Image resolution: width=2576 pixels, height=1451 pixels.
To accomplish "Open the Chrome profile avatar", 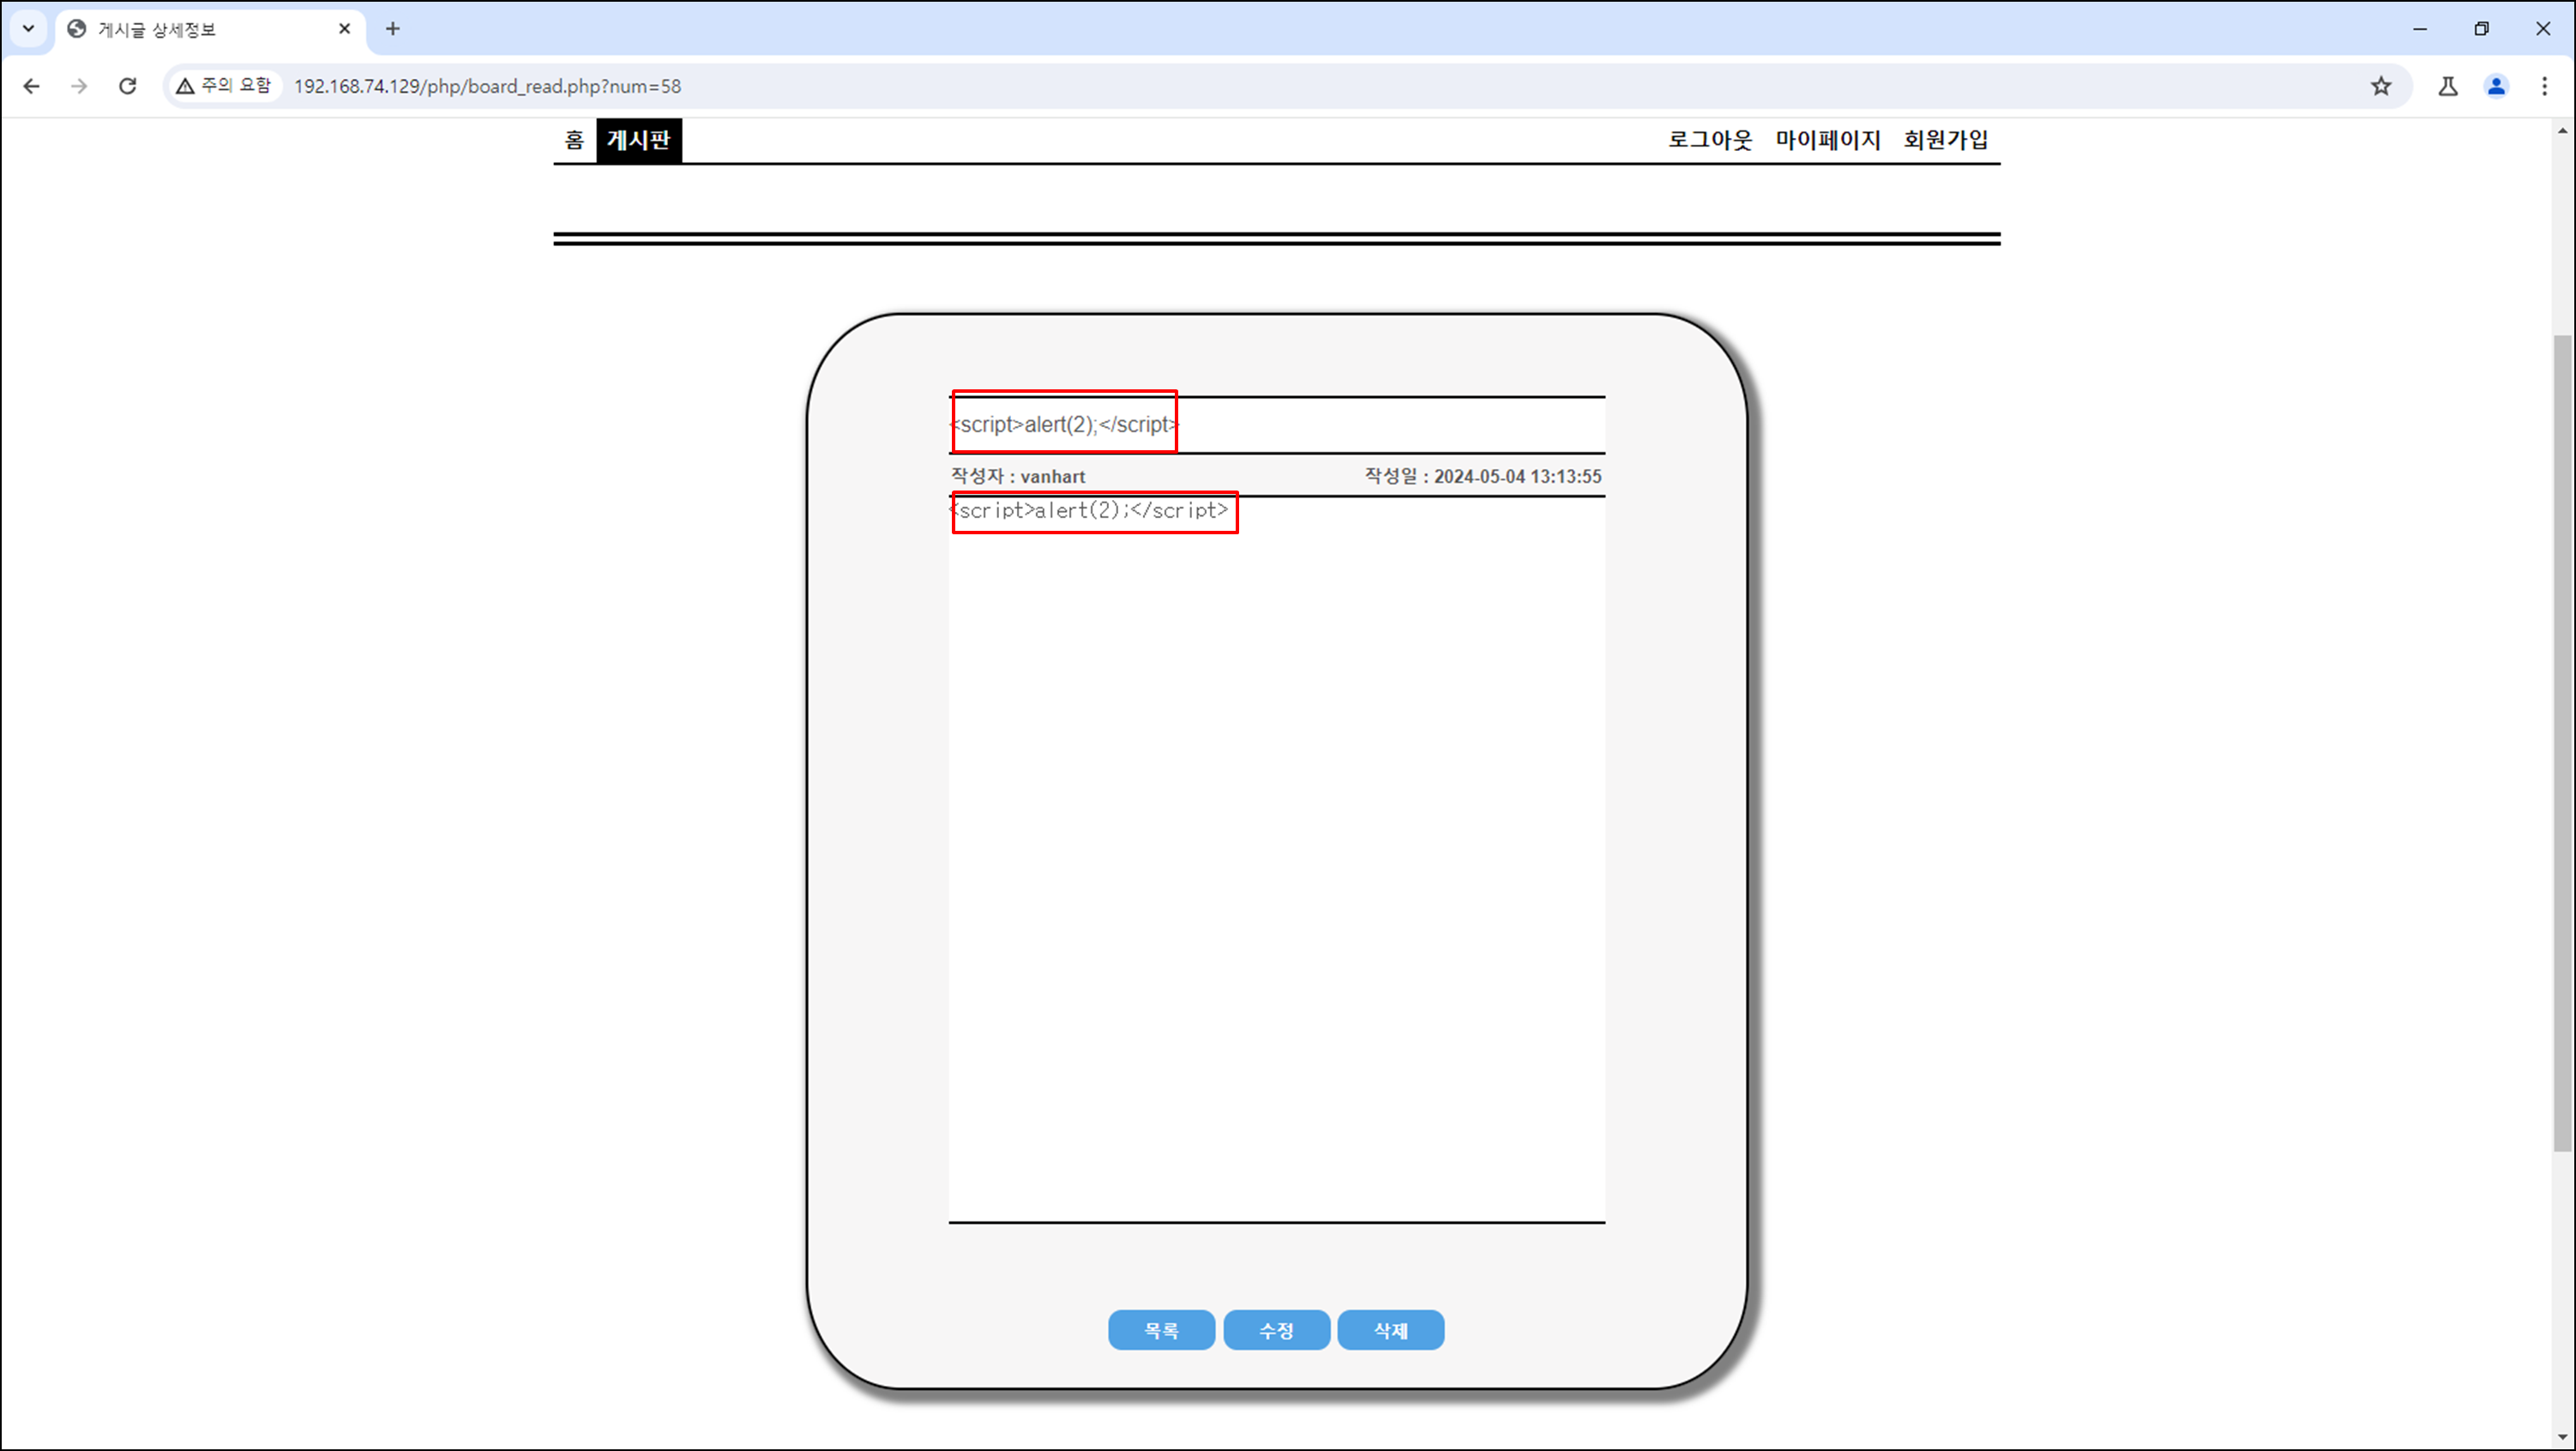I will 2496,86.
